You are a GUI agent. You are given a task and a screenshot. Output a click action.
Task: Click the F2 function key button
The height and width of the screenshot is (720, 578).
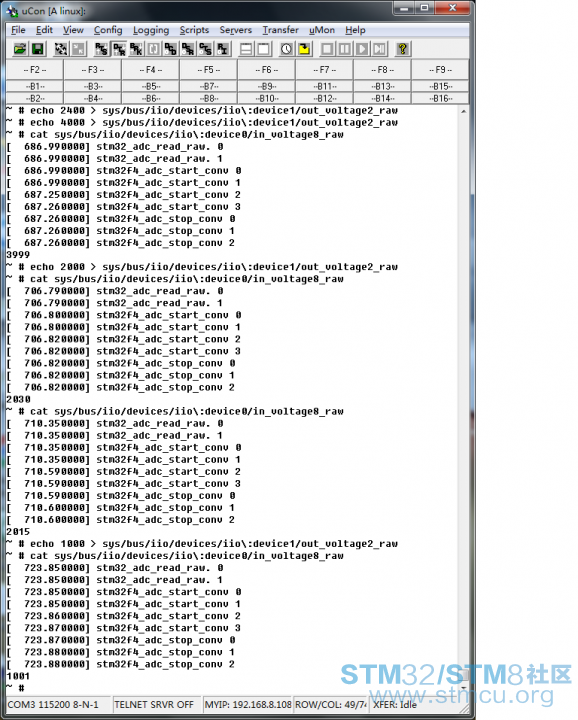point(35,70)
